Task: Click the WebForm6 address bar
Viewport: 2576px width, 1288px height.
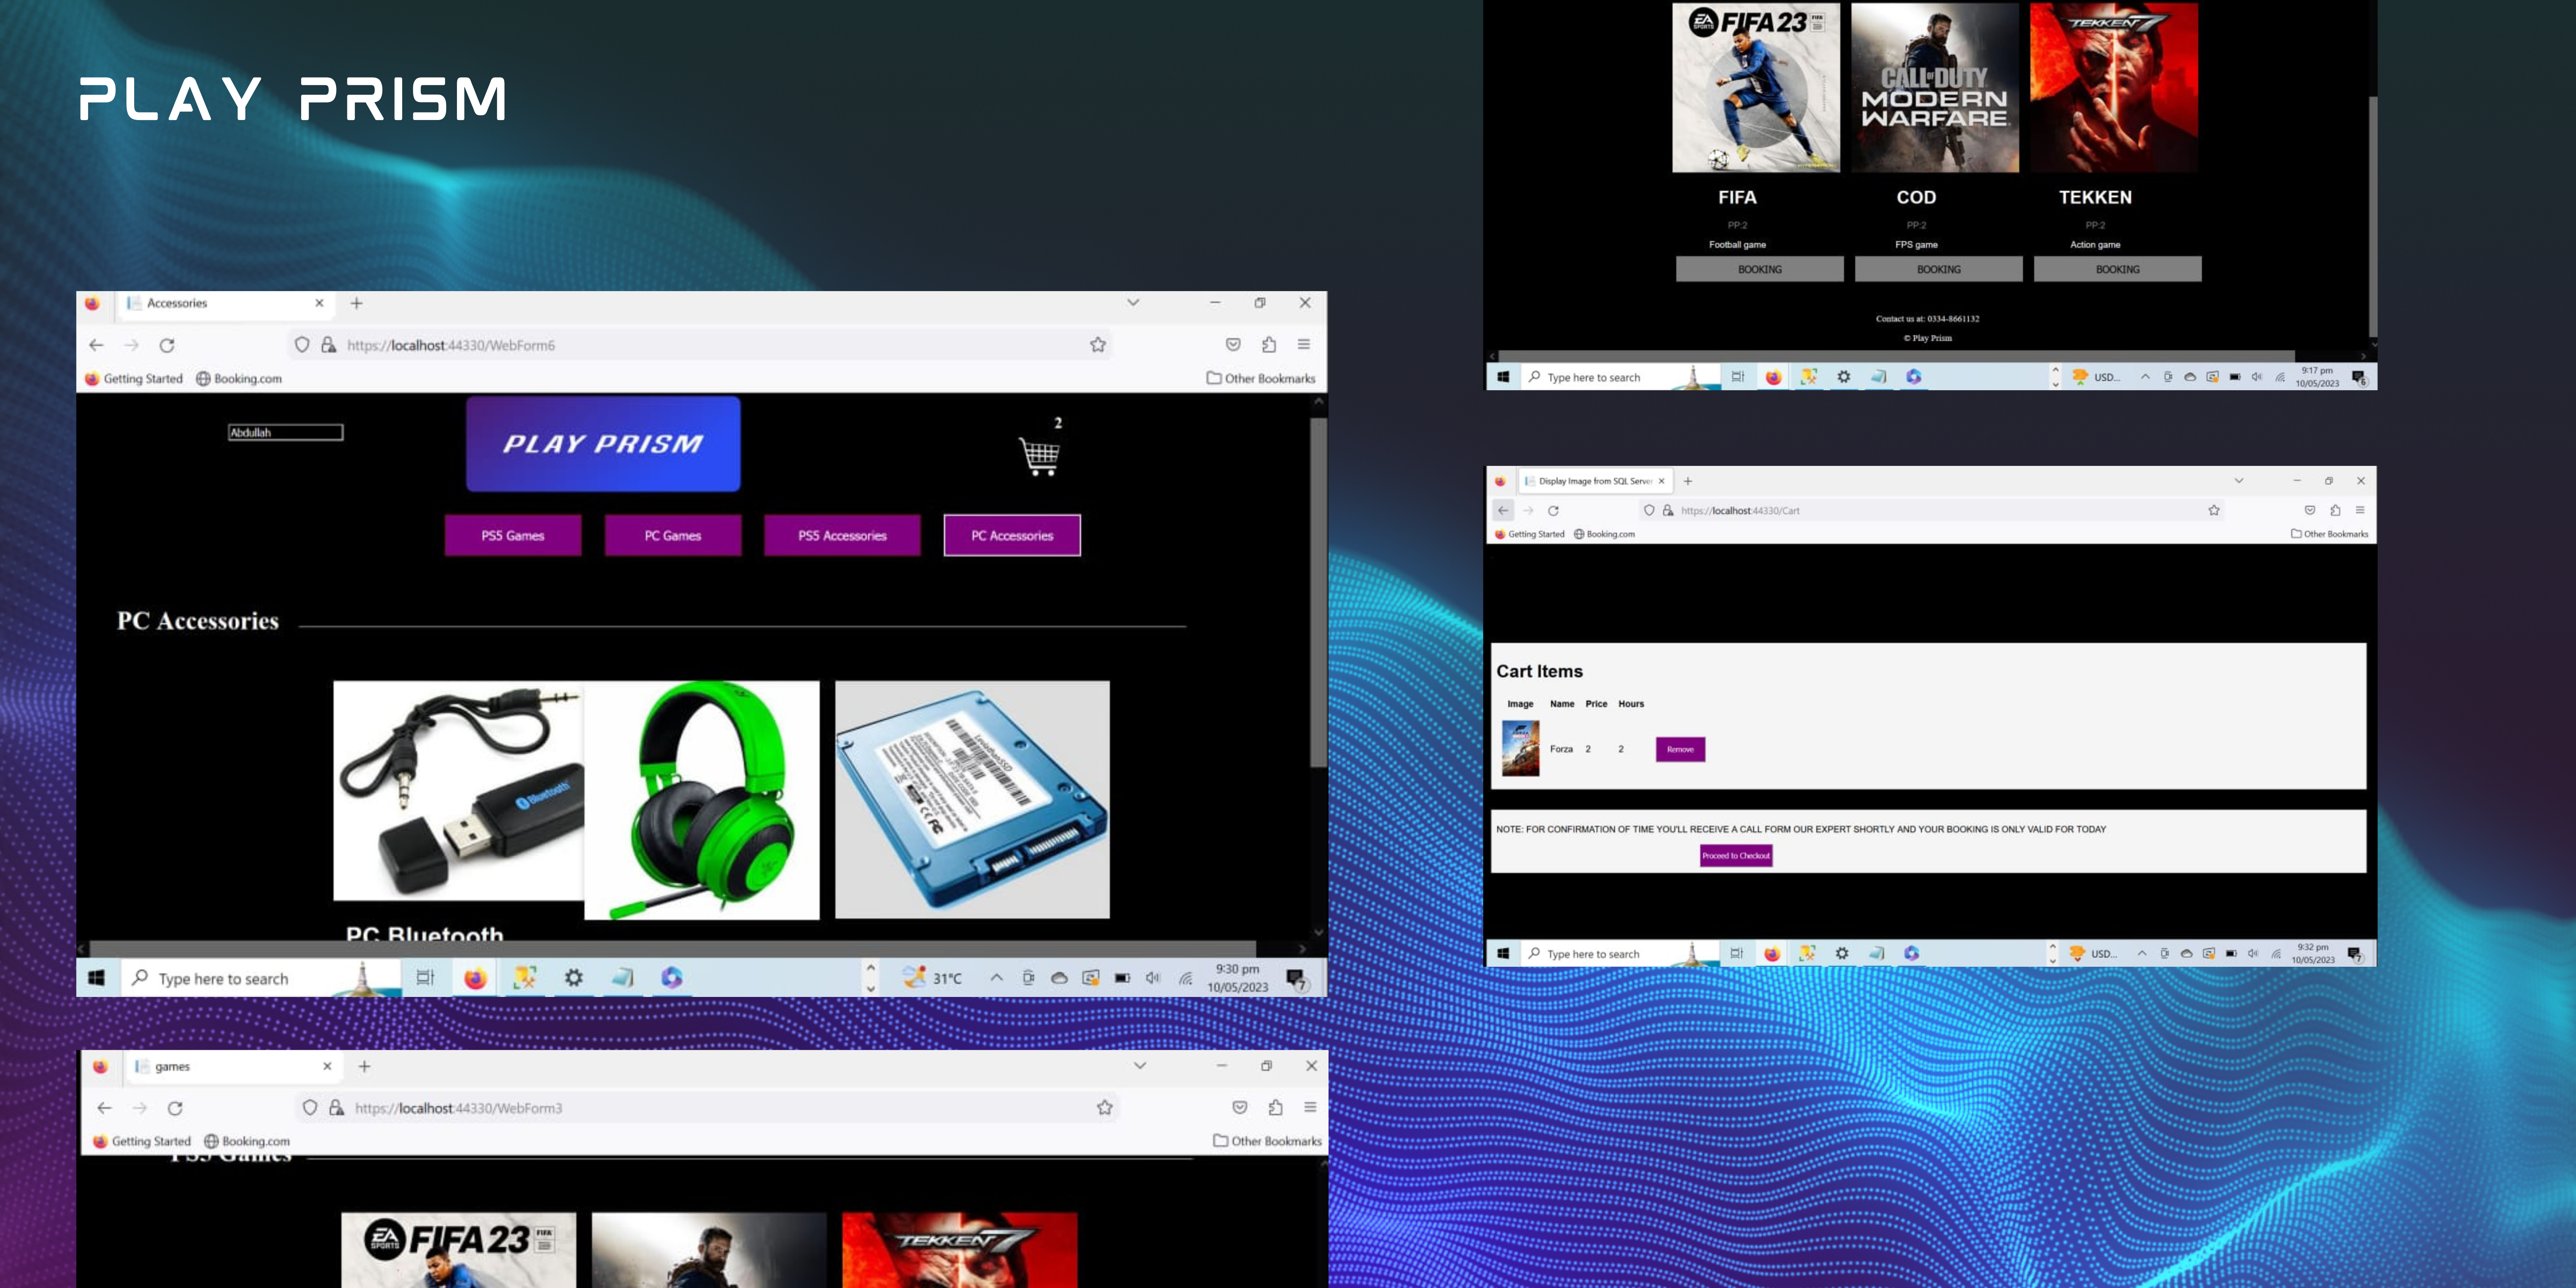Action: point(700,345)
